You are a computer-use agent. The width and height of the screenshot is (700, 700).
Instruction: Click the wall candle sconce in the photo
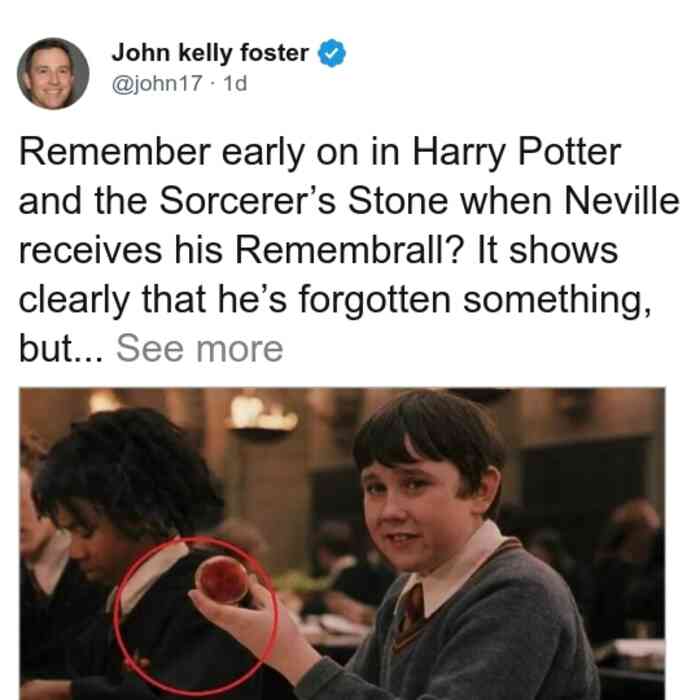coord(261,415)
